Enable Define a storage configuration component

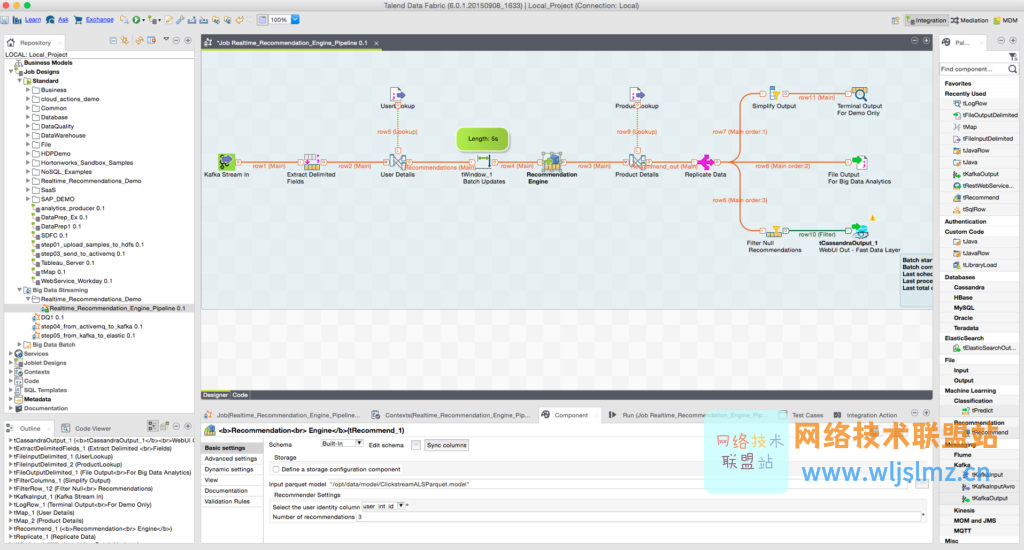276,469
